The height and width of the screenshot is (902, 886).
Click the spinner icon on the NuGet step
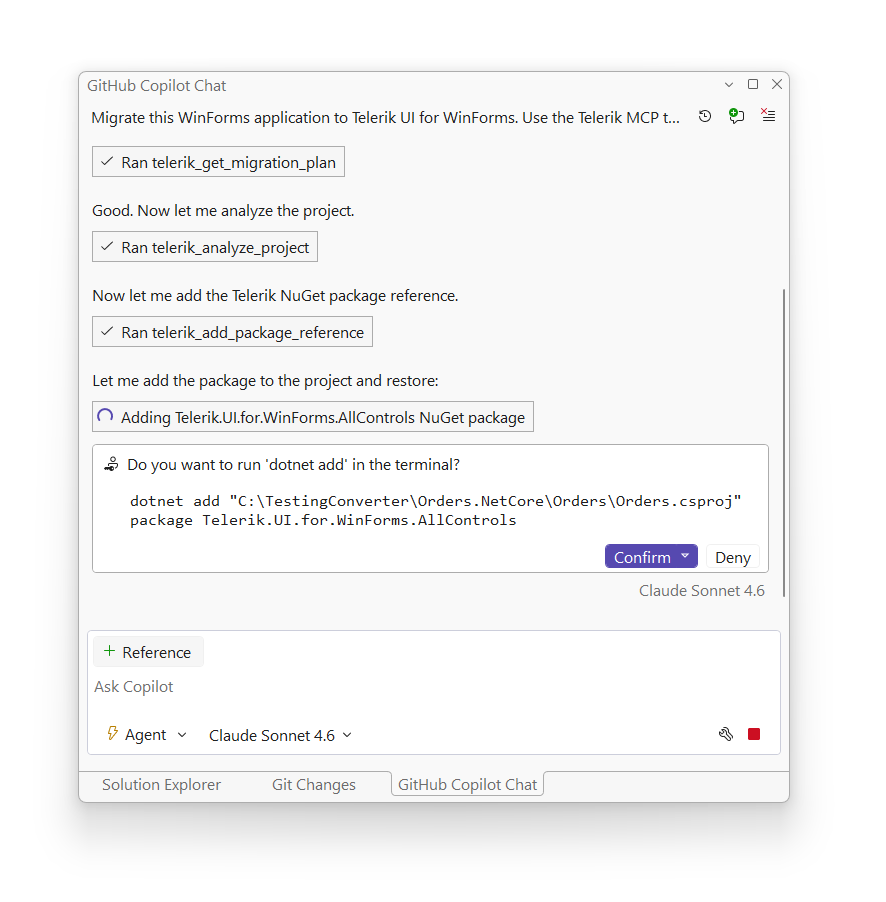coord(105,416)
